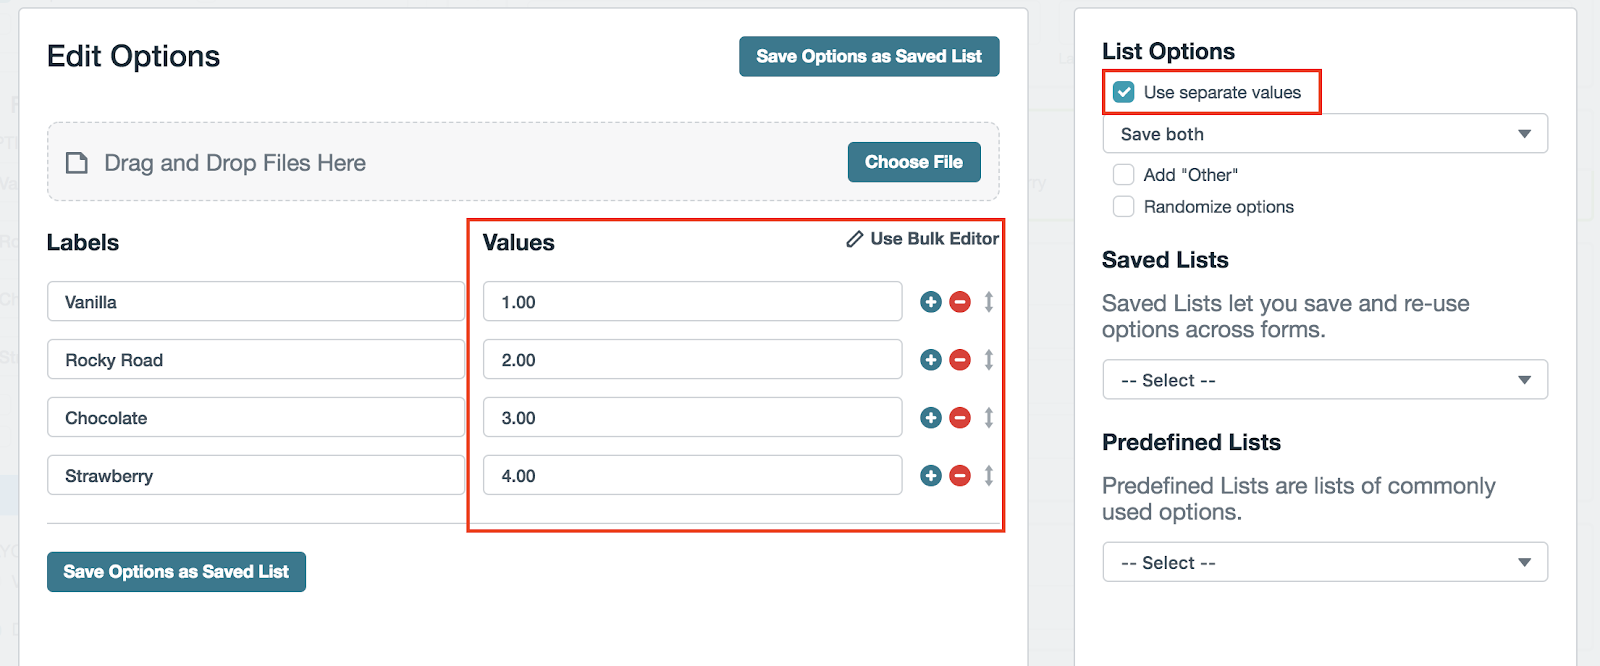Remove the Rocky Road option row
The height and width of the screenshot is (666, 1600).
pyautogui.click(x=960, y=360)
